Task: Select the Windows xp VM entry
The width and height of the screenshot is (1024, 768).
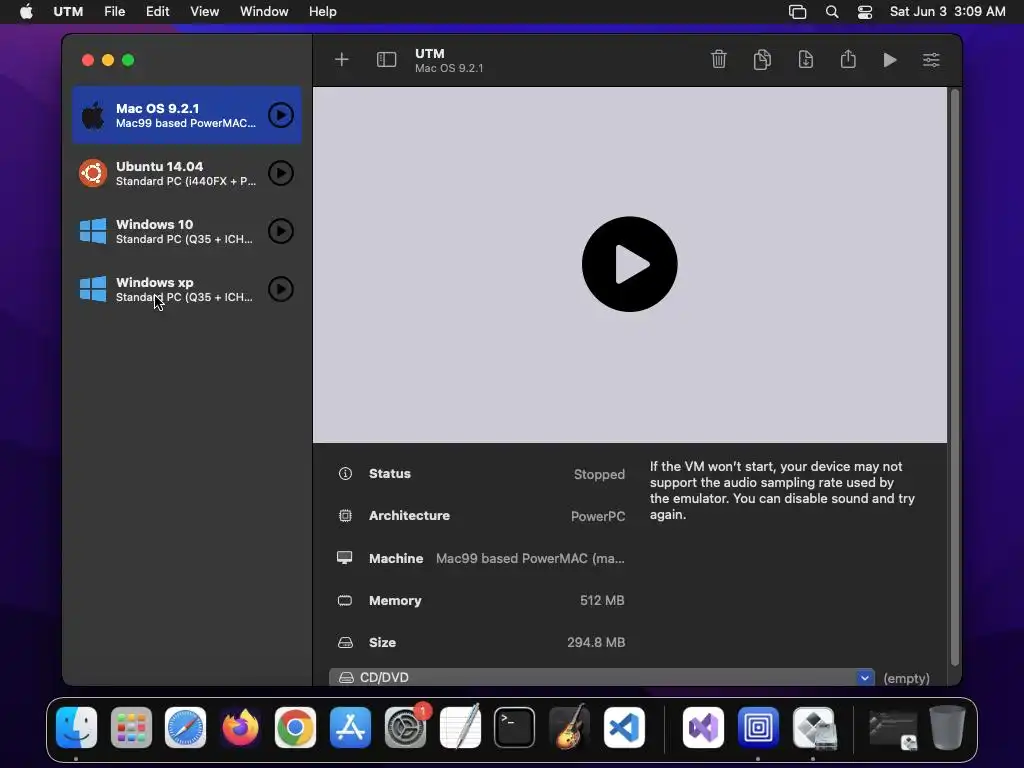Action: (x=187, y=289)
